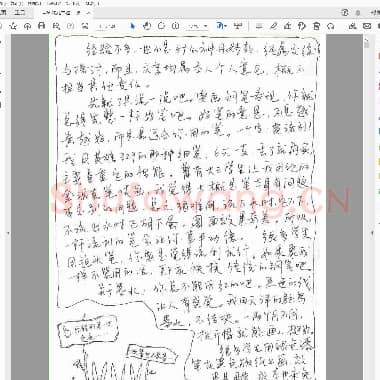Viewport: 380px width, 380px height.
Task: Close the open document tab
Action: [x=88, y=13]
